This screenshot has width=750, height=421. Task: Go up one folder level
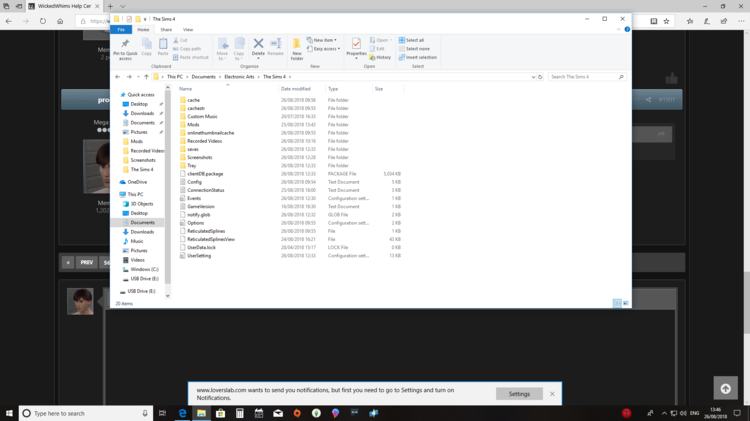146,77
